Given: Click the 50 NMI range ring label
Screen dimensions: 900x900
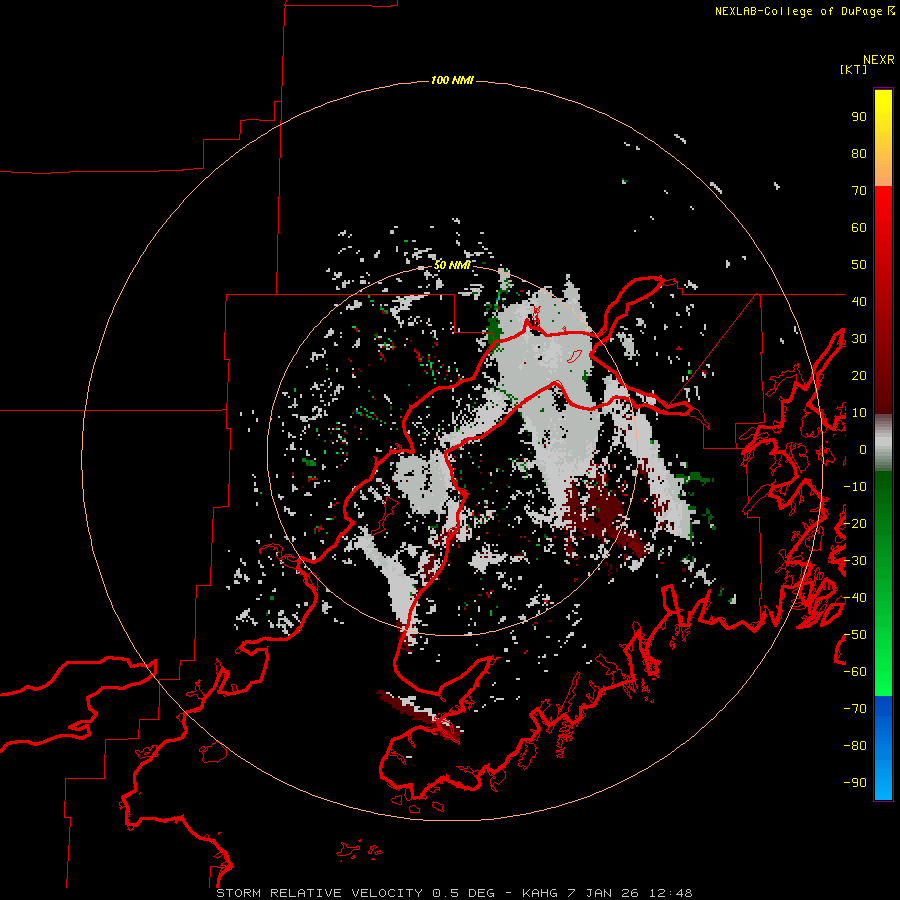Looking at the screenshot, I should [x=452, y=265].
